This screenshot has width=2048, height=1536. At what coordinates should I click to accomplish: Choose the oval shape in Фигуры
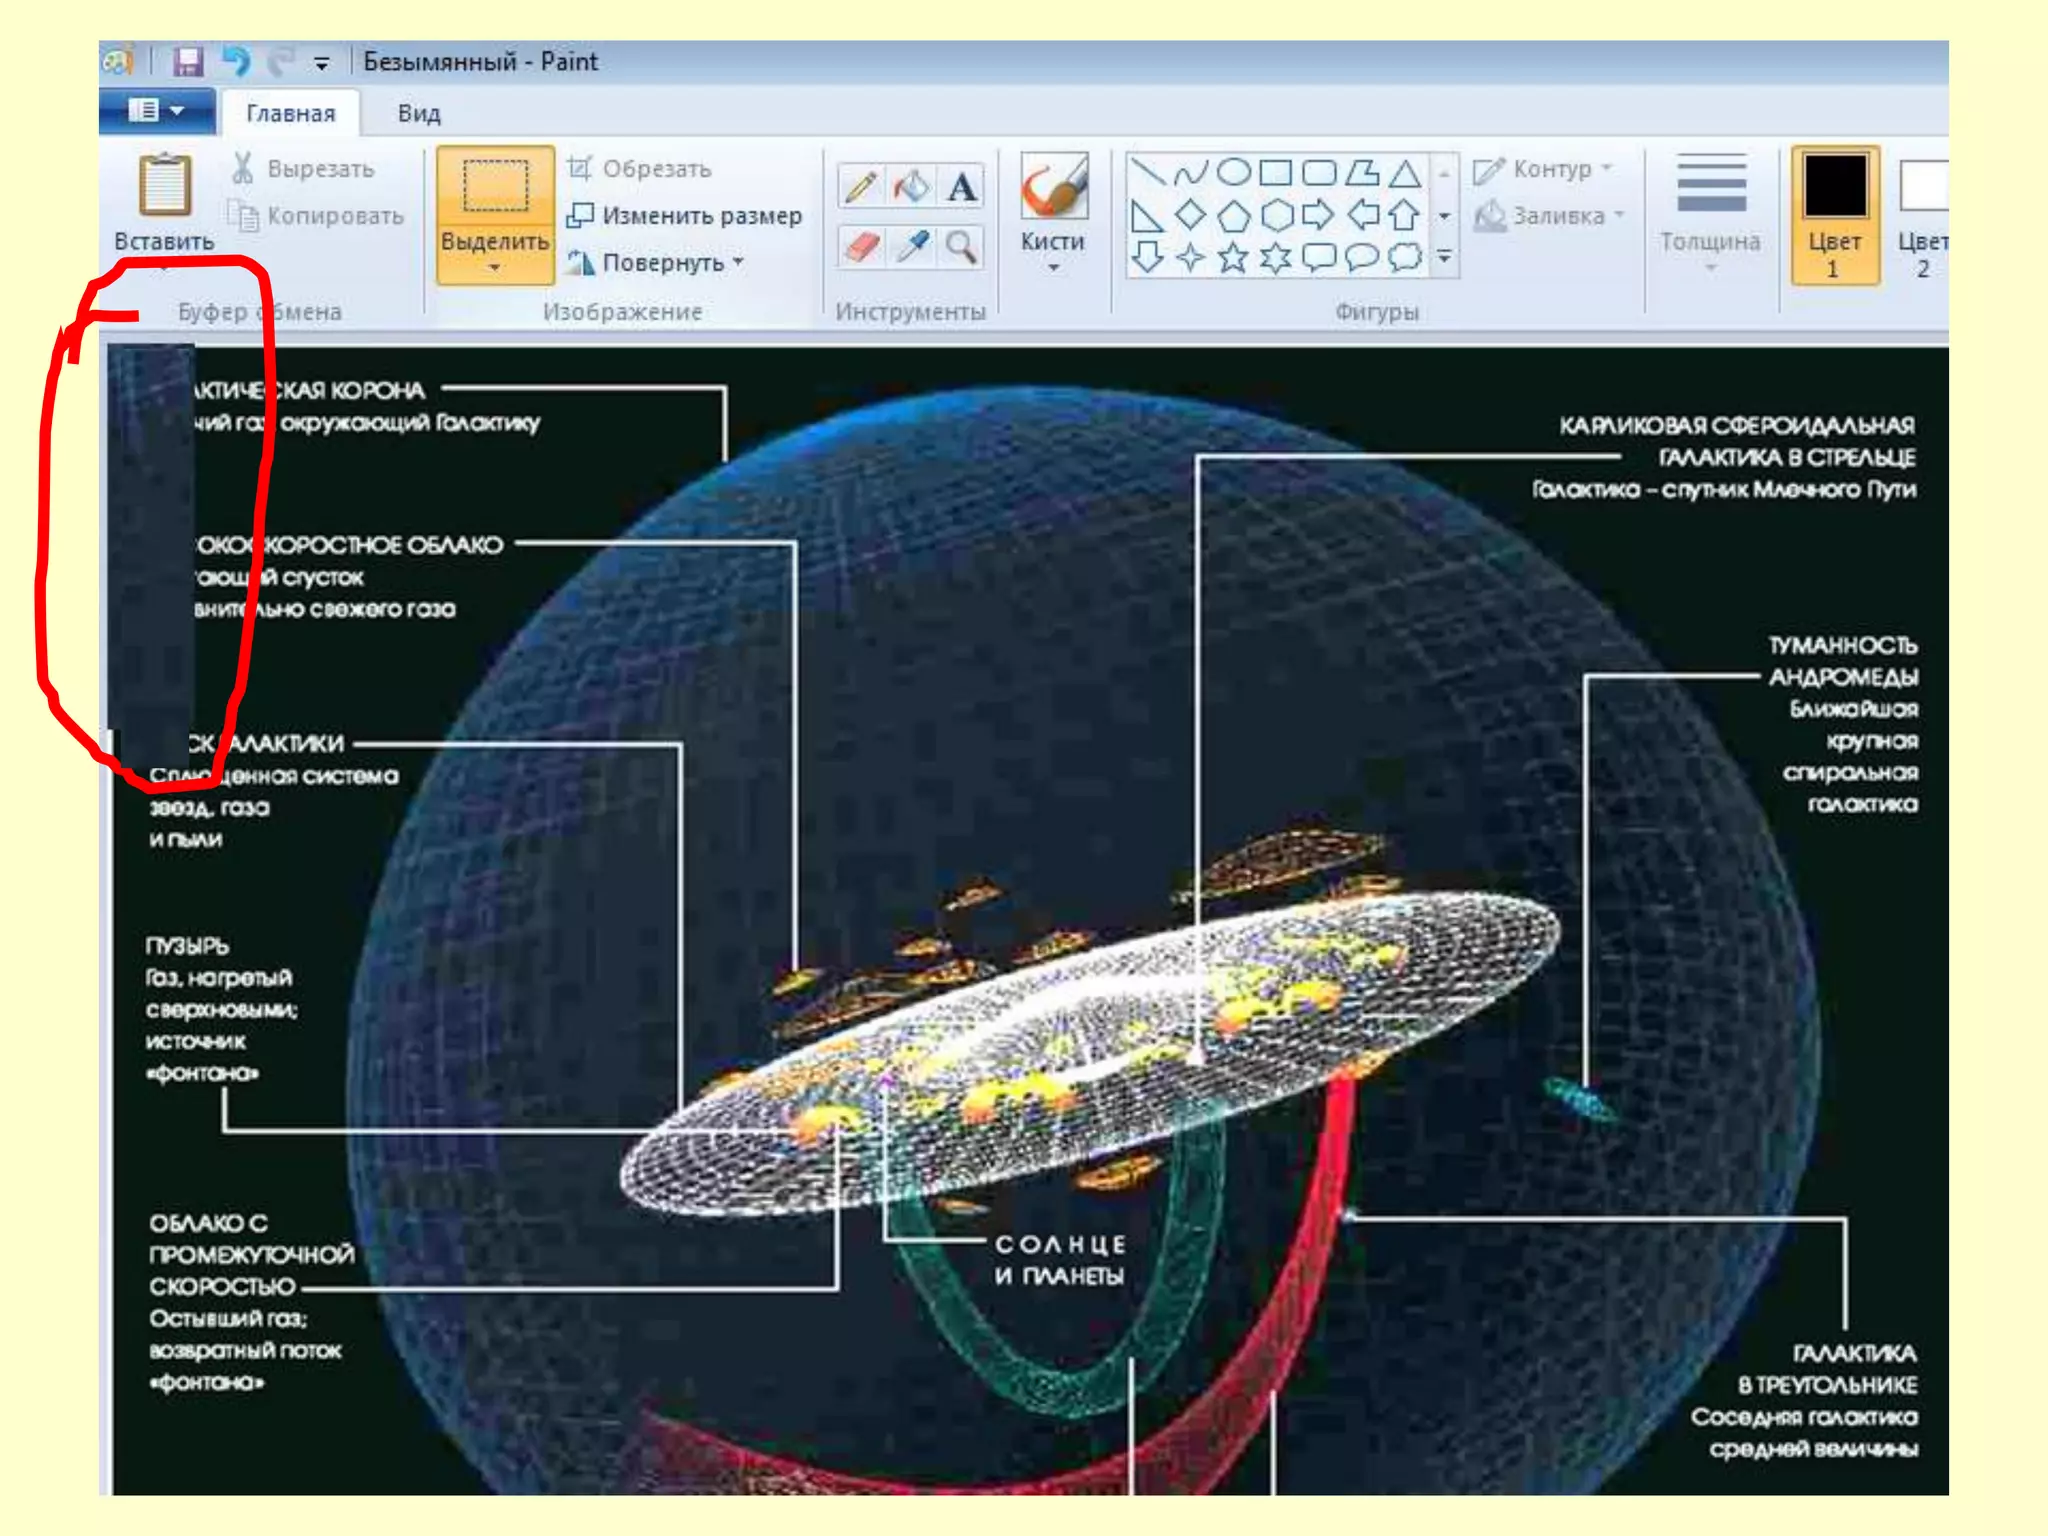coord(1233,172)
